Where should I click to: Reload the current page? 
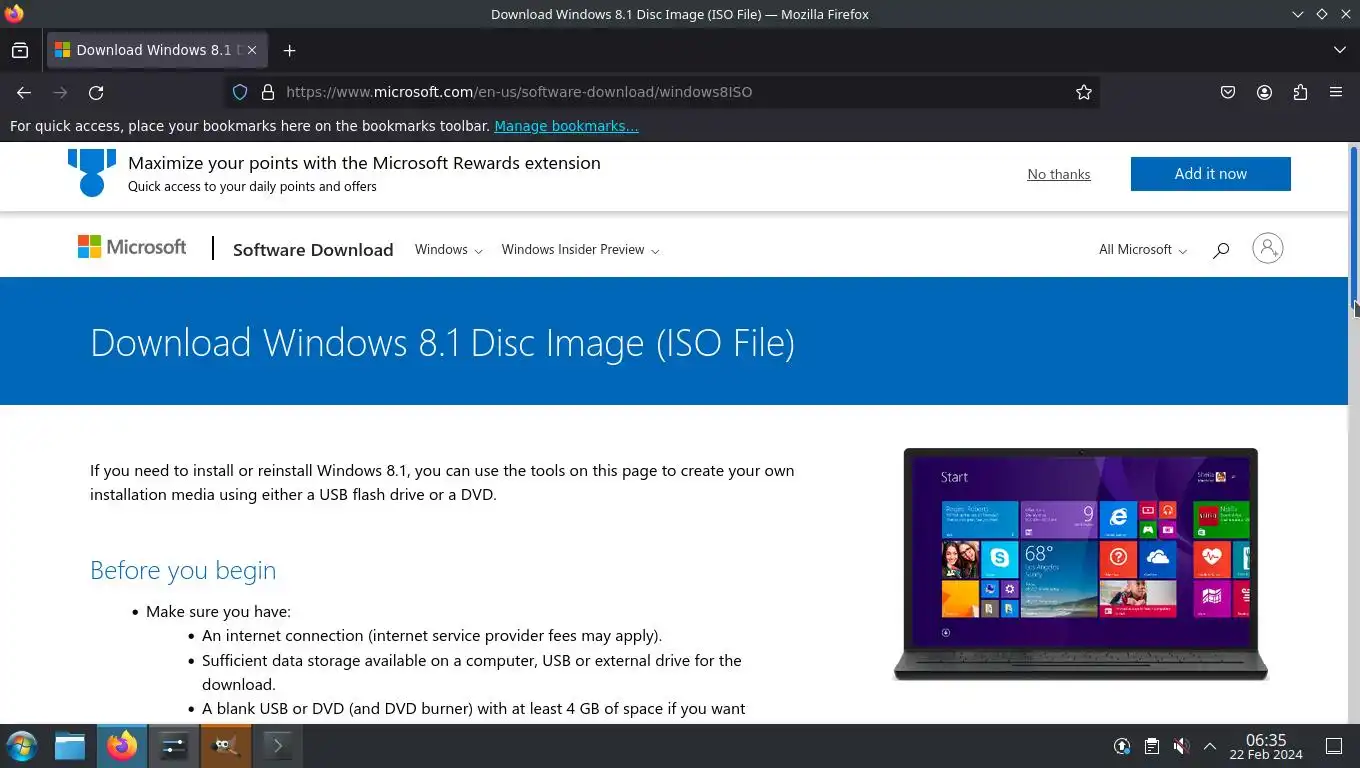click(x=96, y=92)
